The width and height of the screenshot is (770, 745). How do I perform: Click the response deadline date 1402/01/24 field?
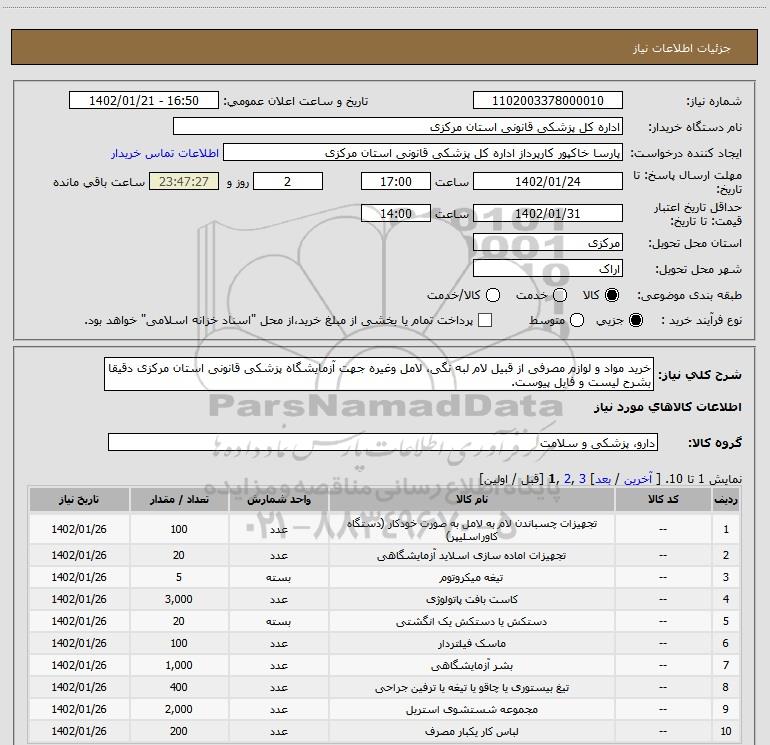pyautogui.click(x=548, y=181)
